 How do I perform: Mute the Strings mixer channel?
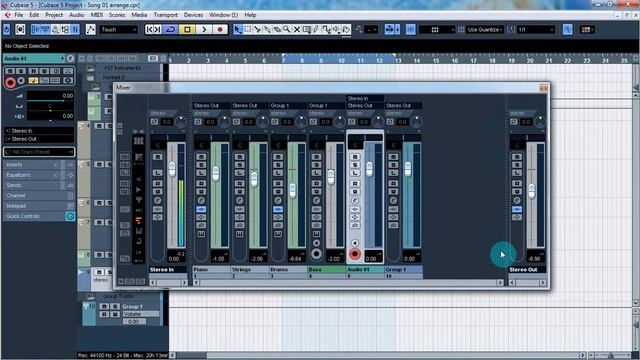240,157
